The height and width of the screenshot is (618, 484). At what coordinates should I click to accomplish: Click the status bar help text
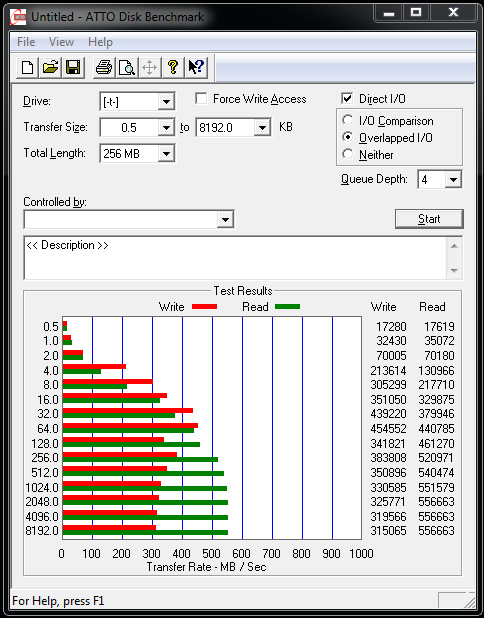pyautogui.click(x=58, y=601)
